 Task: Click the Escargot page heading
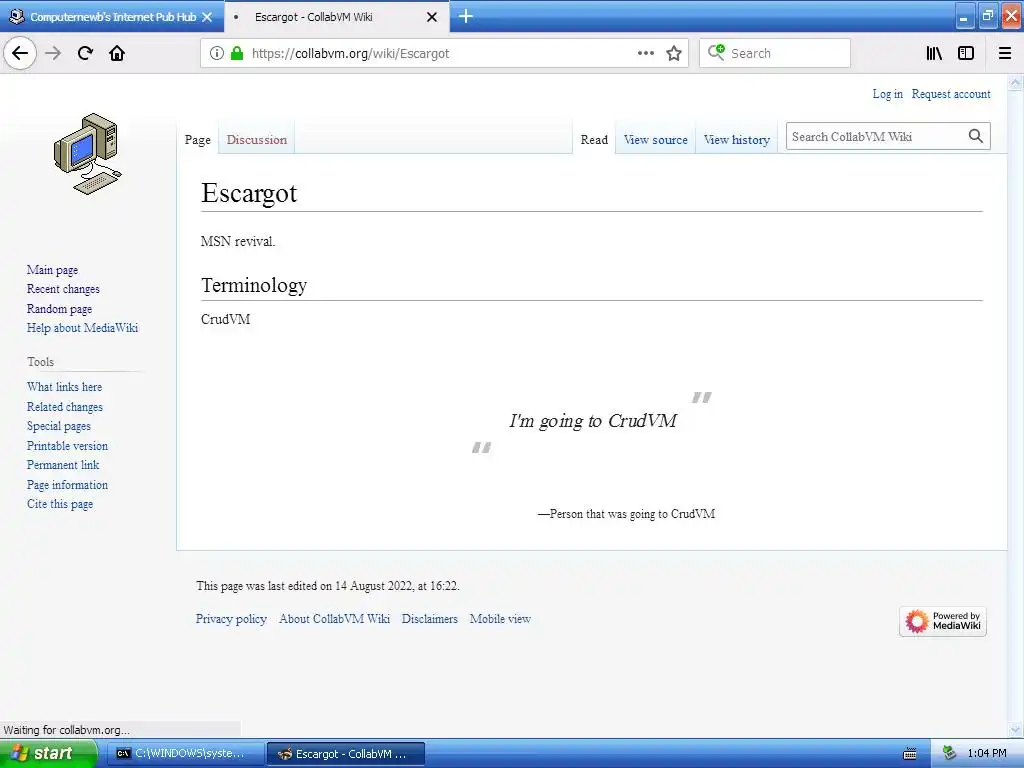coord(249,193)
